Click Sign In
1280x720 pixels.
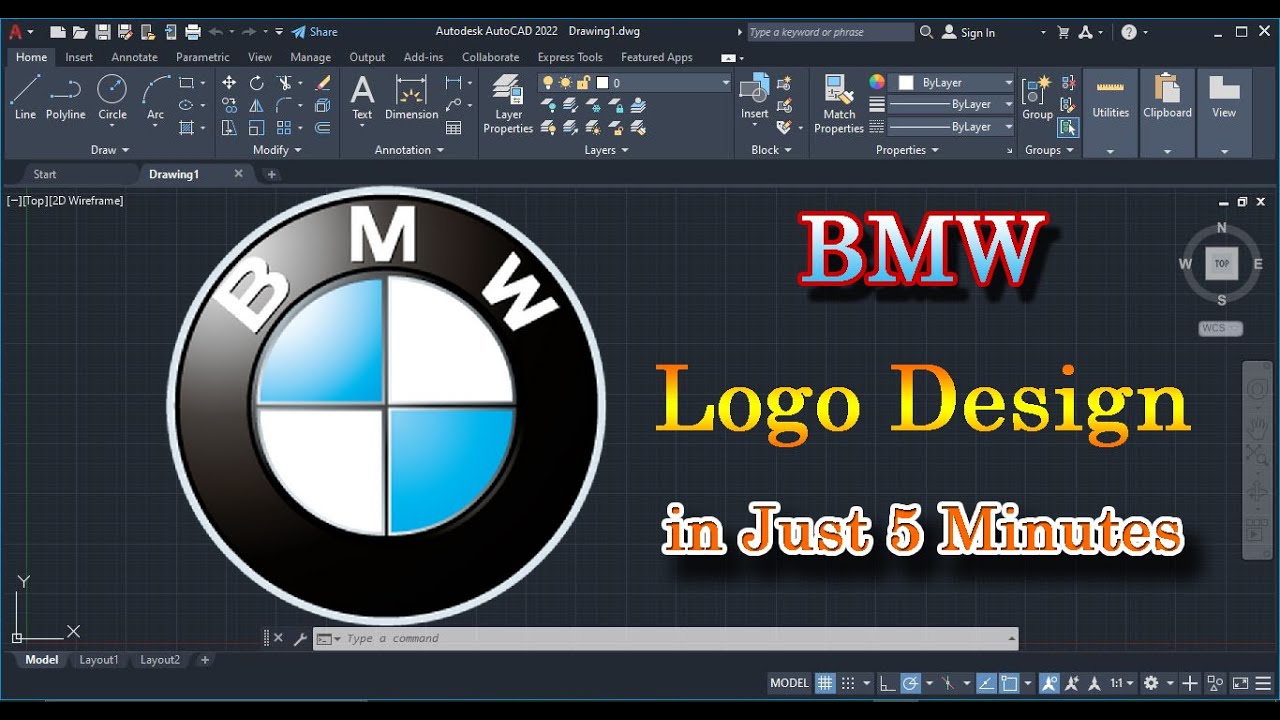click(x=969, y=32)
